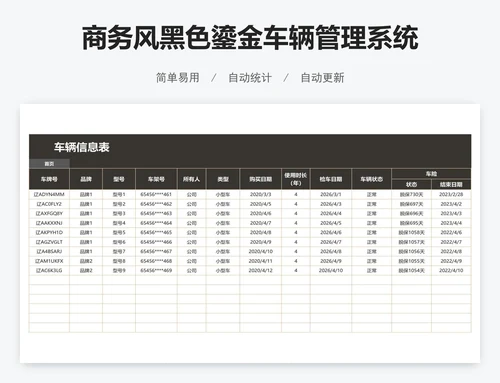Click the 自动统计 subtitle text
Viewport: 500px width, 383px height.
click(250, 78)
